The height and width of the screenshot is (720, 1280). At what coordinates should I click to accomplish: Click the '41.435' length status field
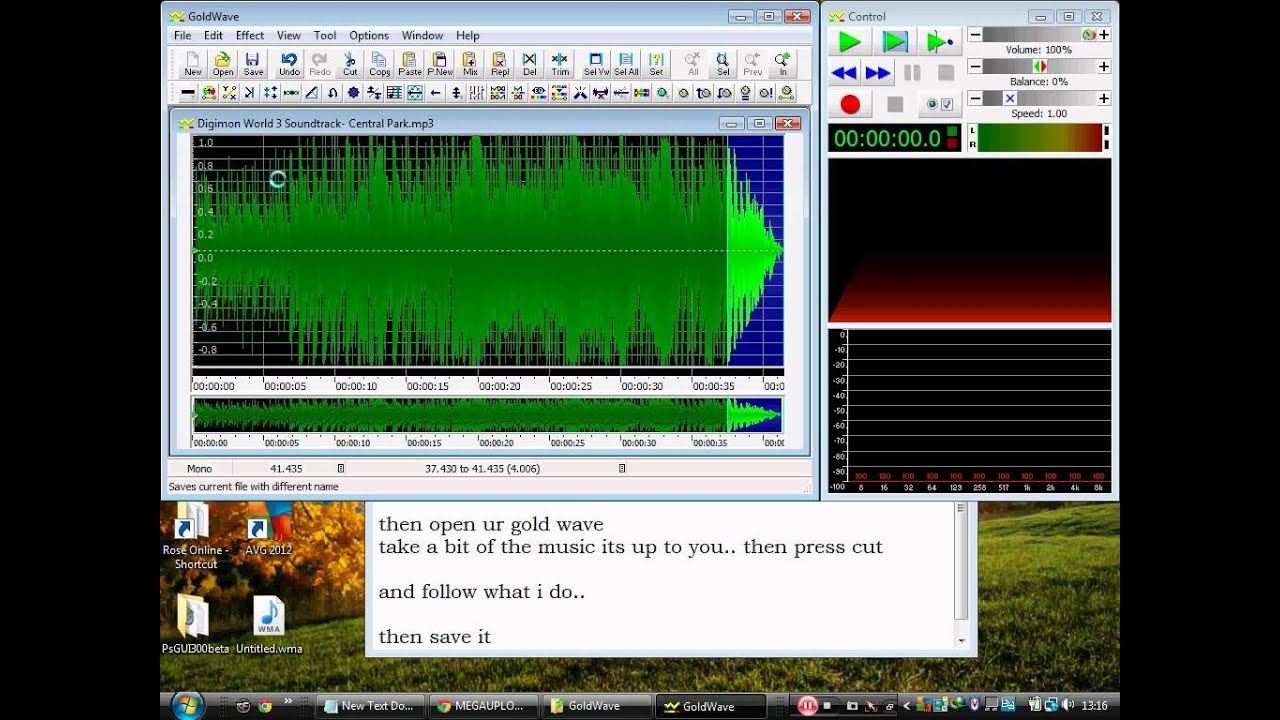click(286, 468)
